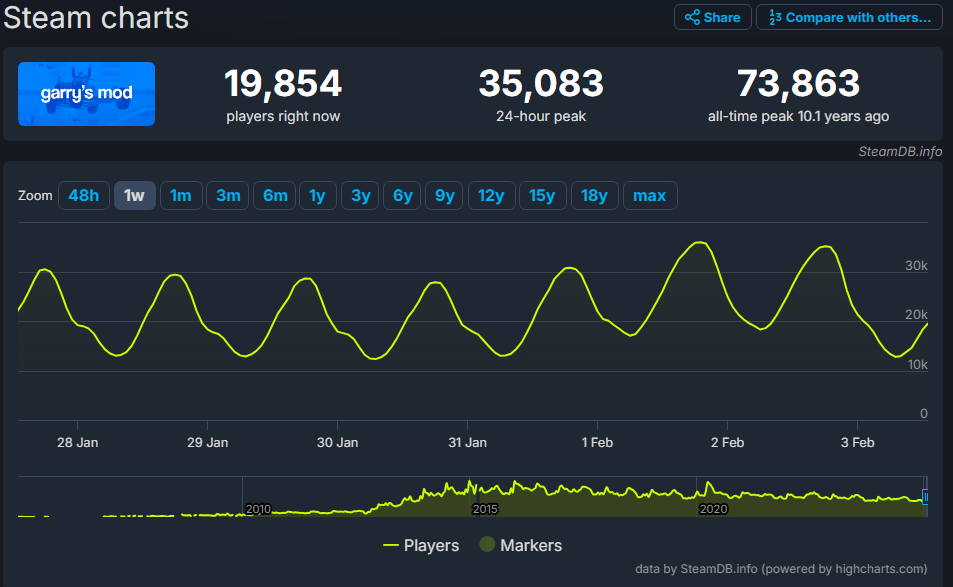953x587 pixels.
Task: Select the 6y zoom button
Action: tap(402, 196)
